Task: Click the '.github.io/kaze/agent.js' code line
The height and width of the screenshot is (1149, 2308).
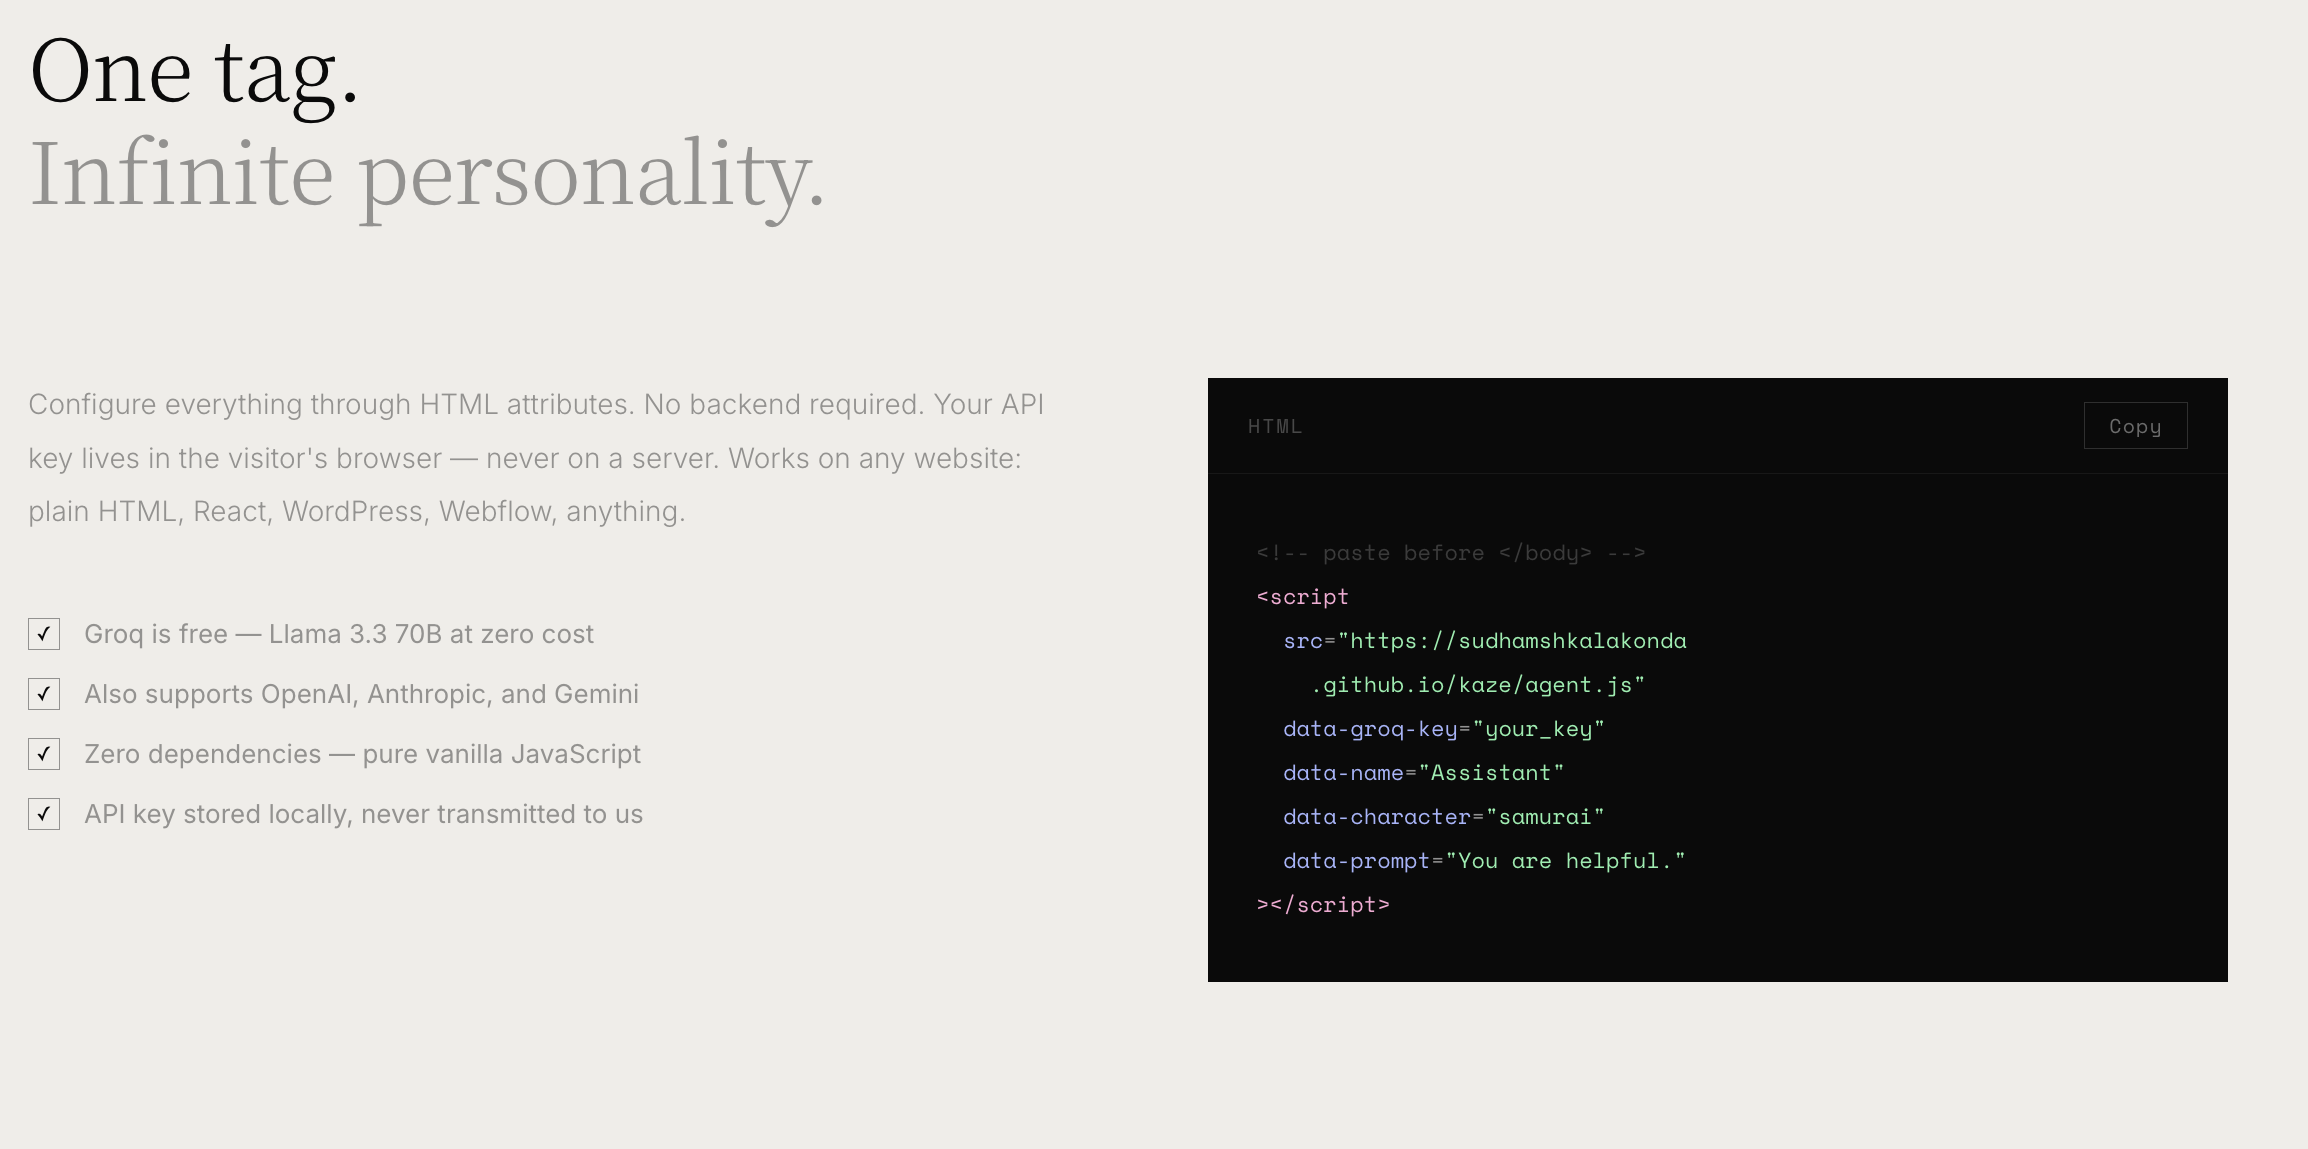Action: (x=1478, y=685)
